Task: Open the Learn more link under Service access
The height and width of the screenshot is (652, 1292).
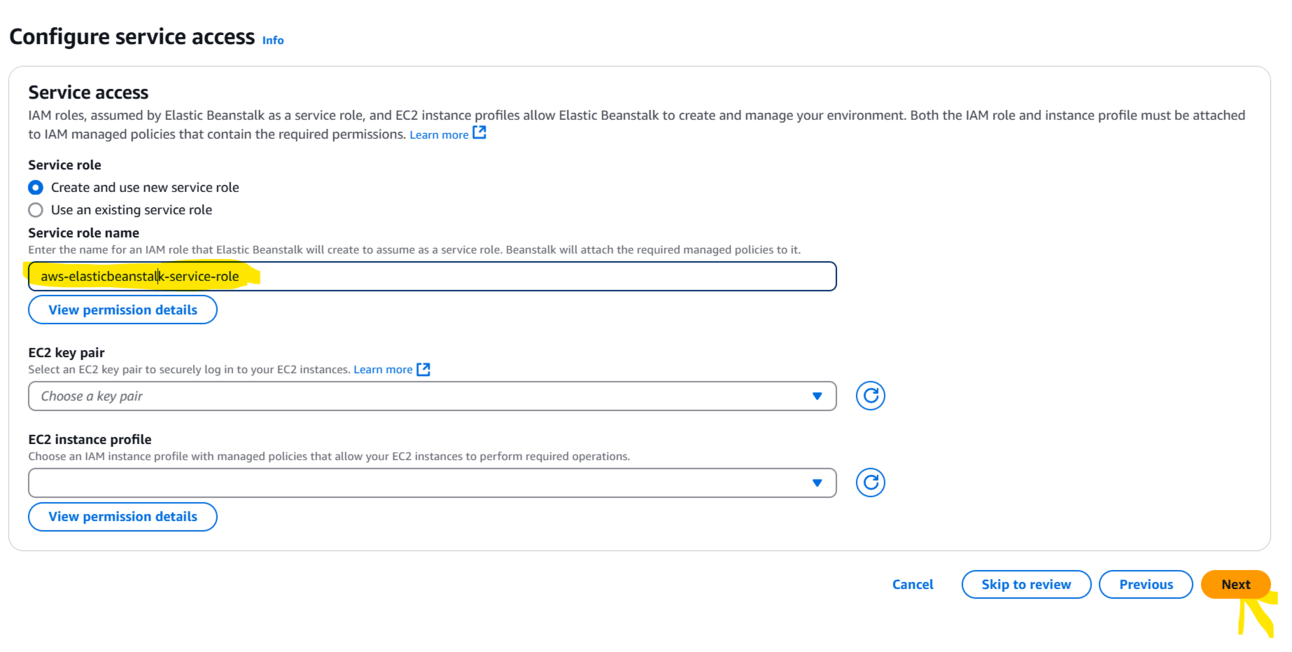Action: 439,134
